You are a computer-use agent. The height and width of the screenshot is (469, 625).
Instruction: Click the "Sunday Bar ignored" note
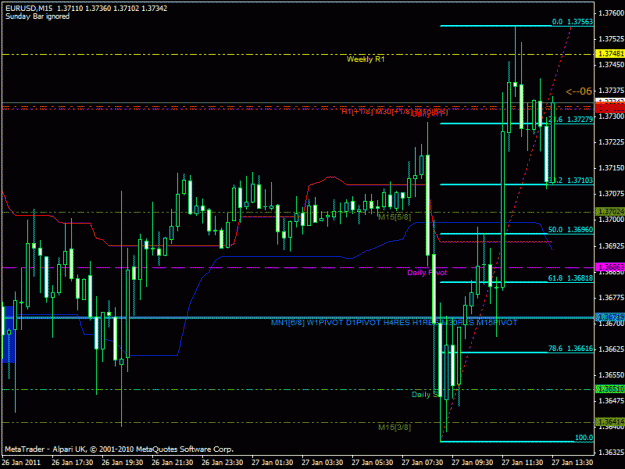point(37,16)
